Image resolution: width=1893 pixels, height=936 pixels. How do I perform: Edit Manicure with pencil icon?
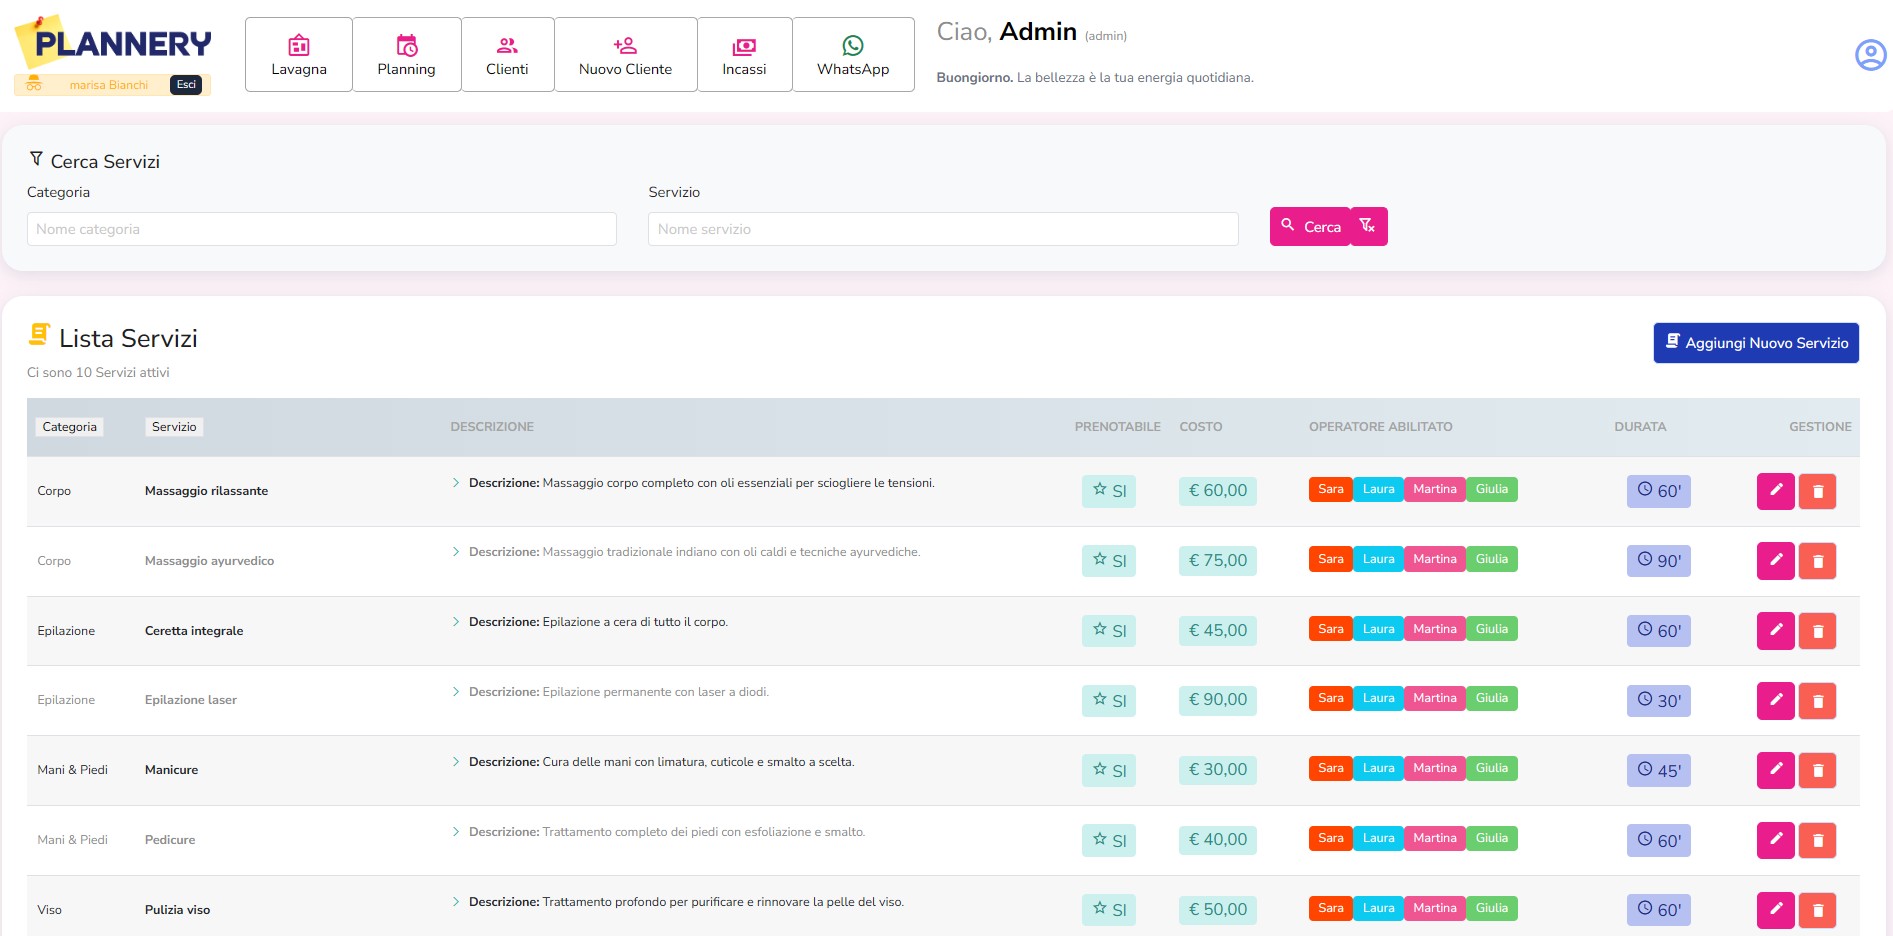[x=1776, y=770]
